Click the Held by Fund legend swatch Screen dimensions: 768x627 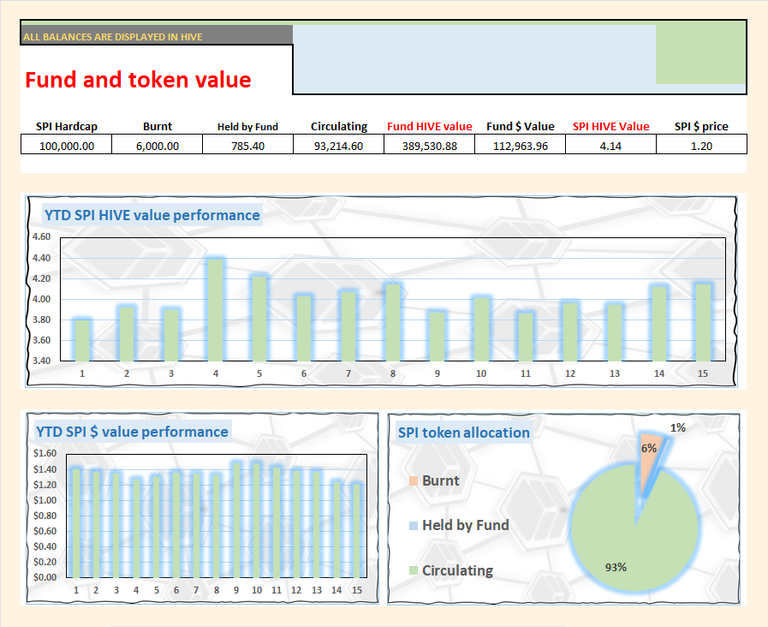(x=413, y=526)
